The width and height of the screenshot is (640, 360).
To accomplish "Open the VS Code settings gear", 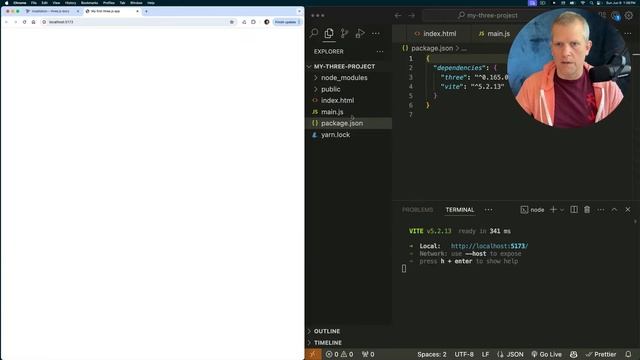I will 629,16.
